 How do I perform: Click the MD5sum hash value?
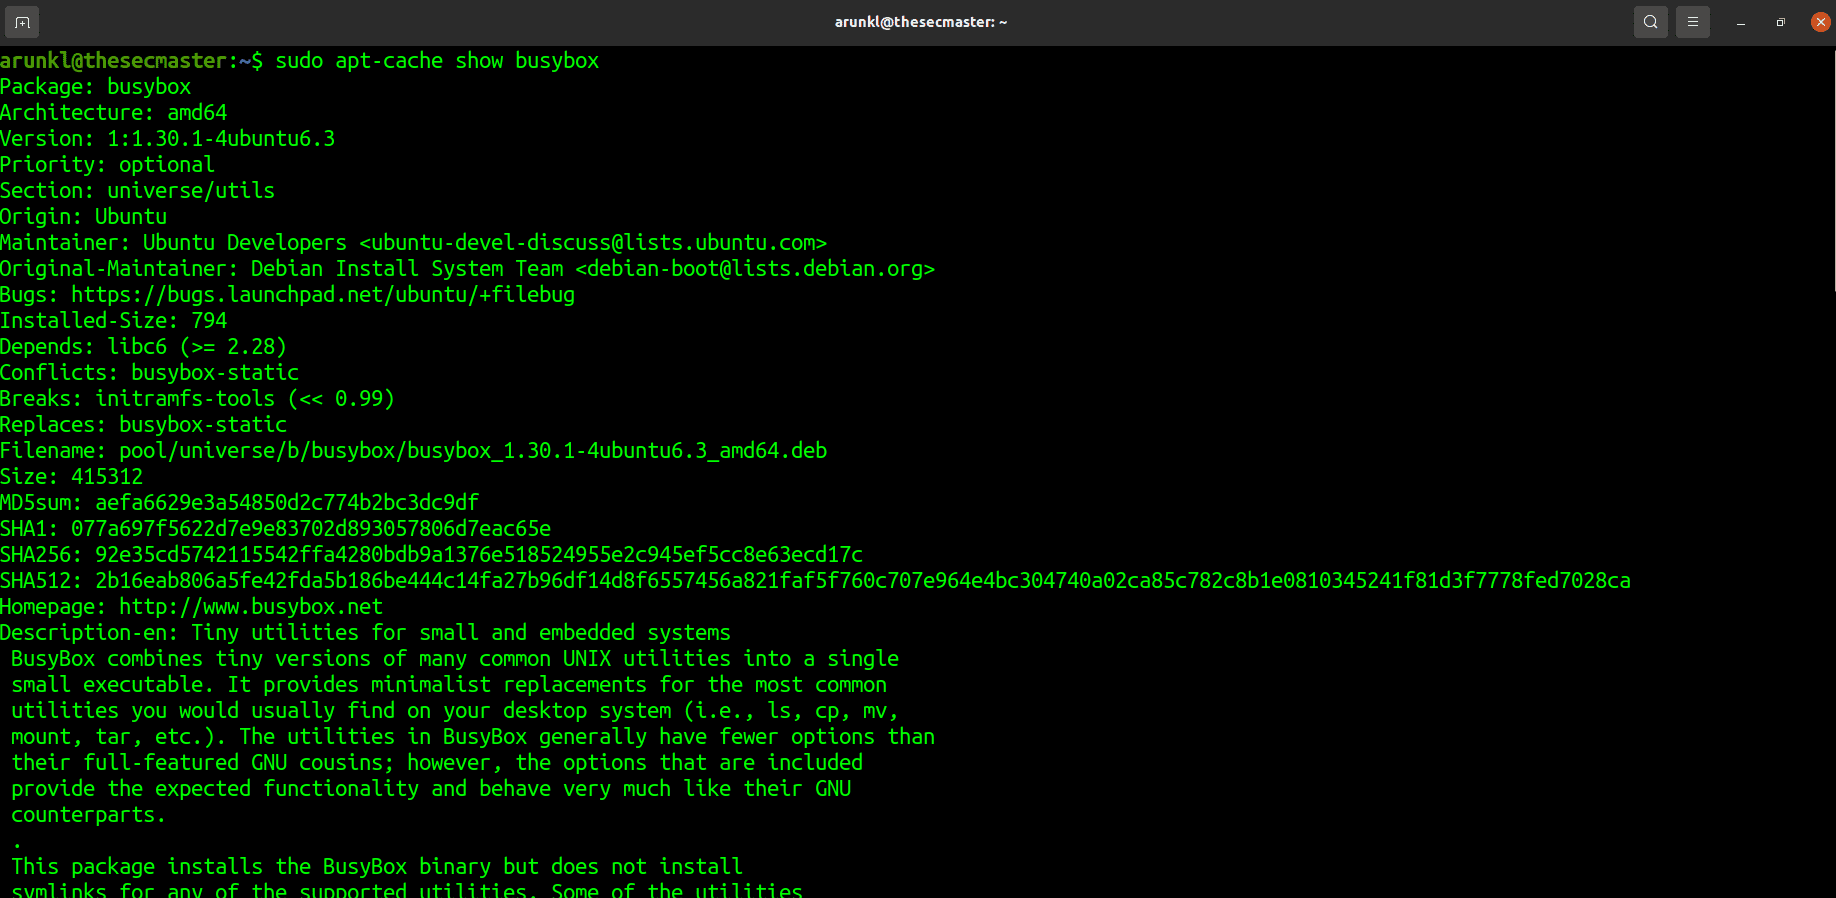click(x=287, y=503)
